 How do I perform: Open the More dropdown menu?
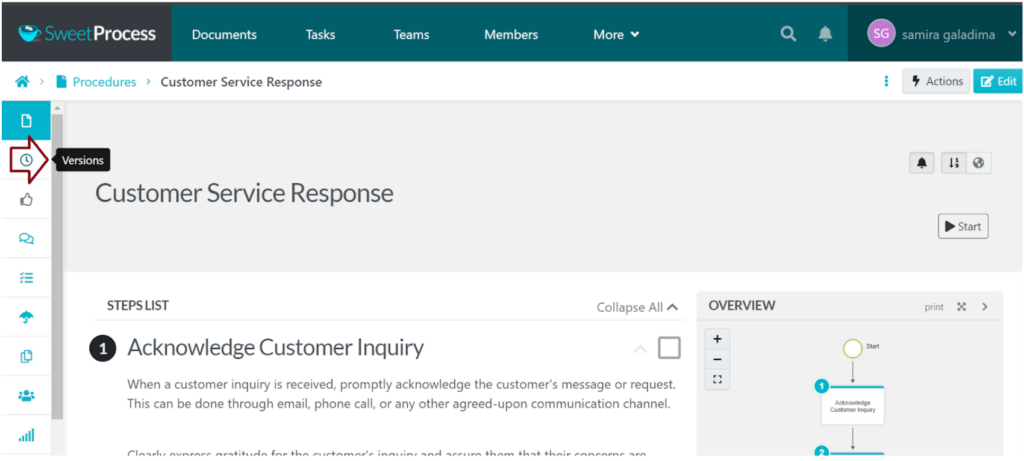tap(615, 34)
